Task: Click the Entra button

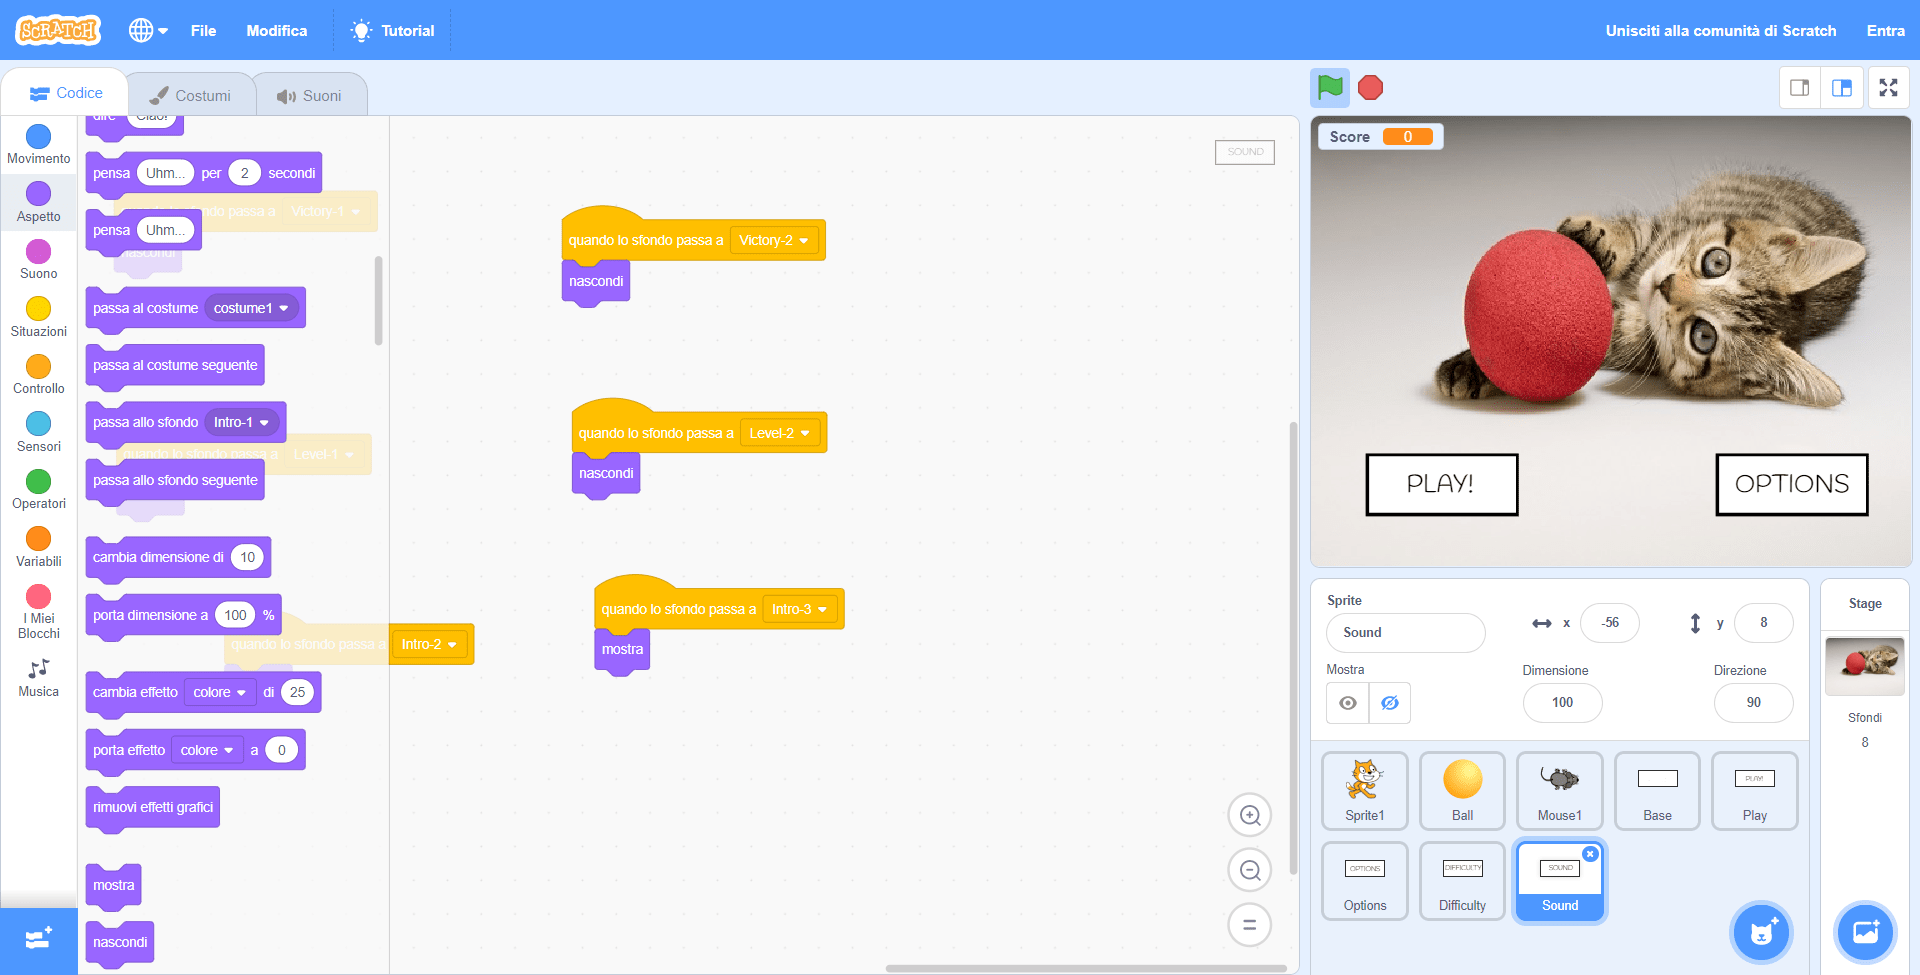Action: pos(1887,30)
